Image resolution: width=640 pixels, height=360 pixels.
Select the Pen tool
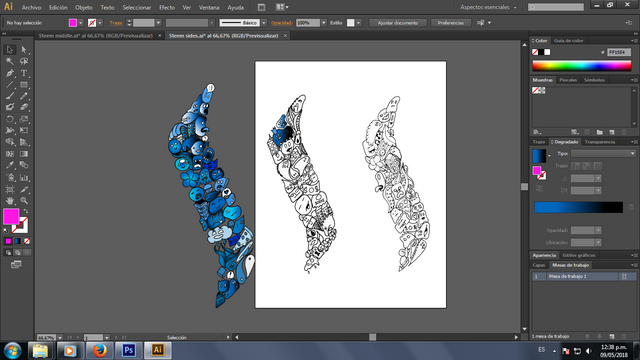[x=10, y=73]
